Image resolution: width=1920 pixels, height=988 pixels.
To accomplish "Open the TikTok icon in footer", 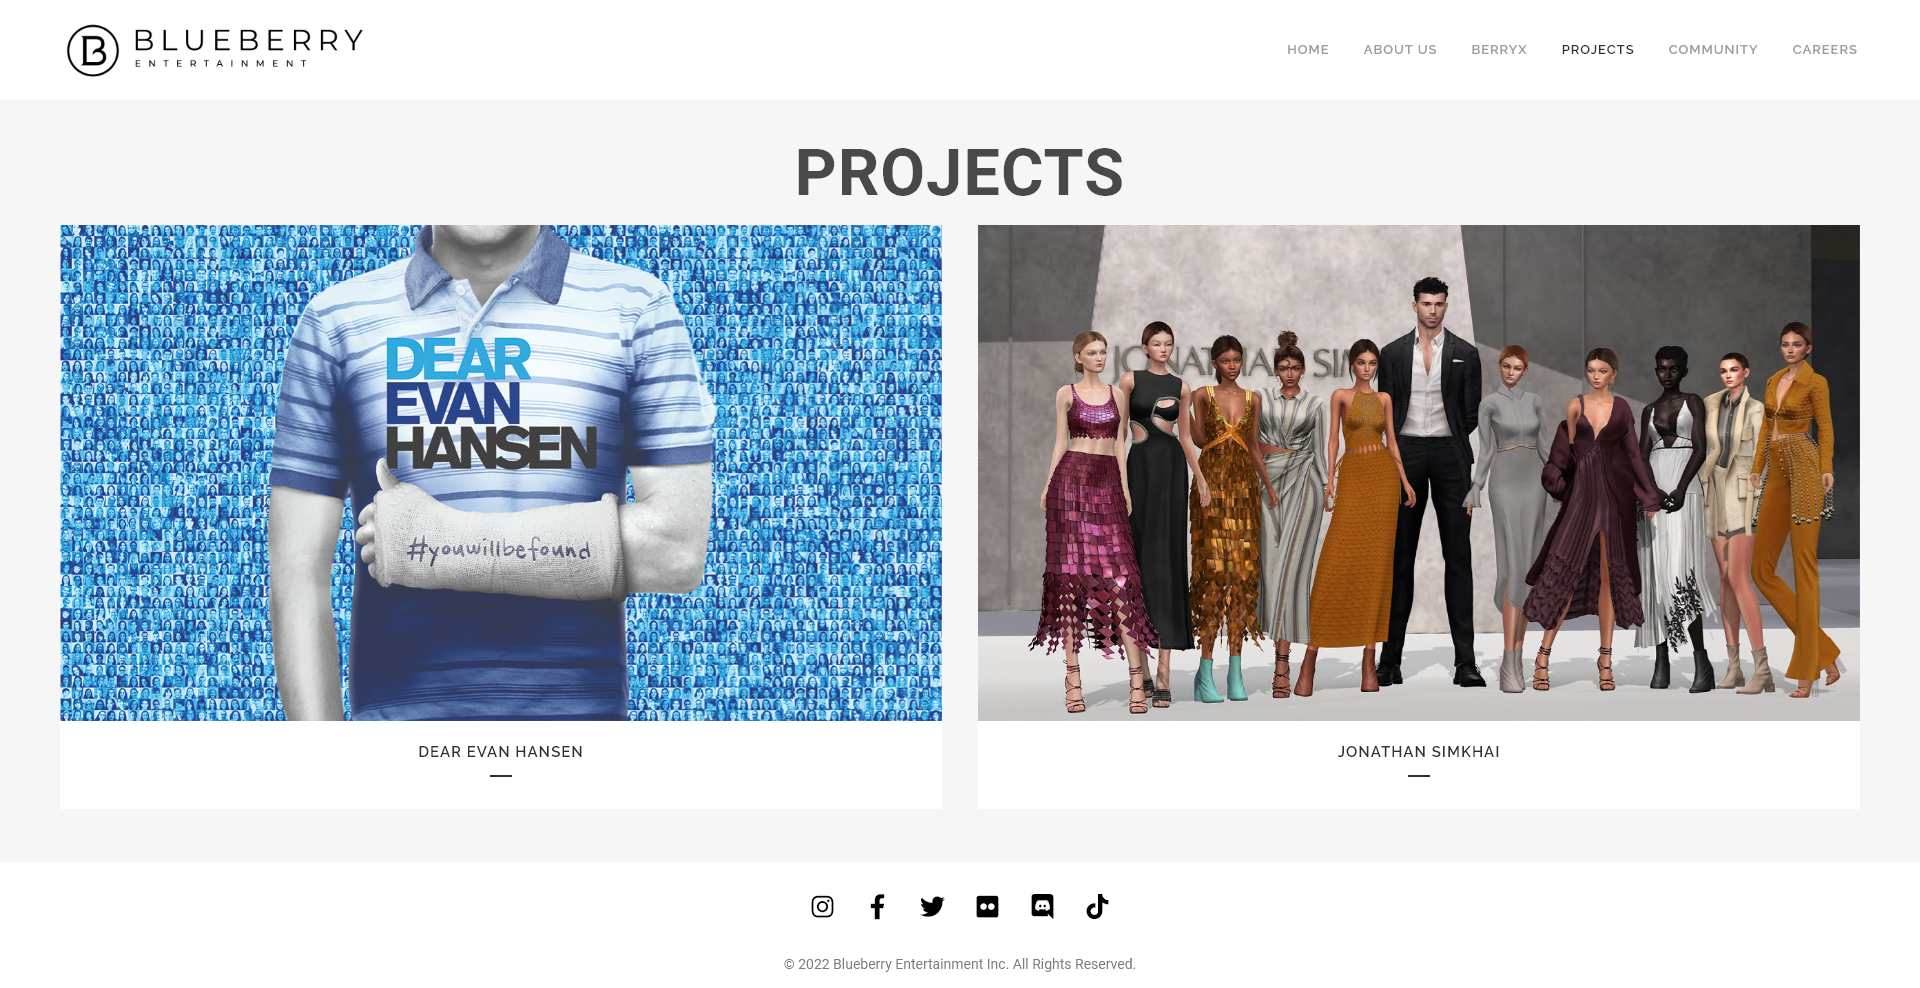I will point(1097,907).
